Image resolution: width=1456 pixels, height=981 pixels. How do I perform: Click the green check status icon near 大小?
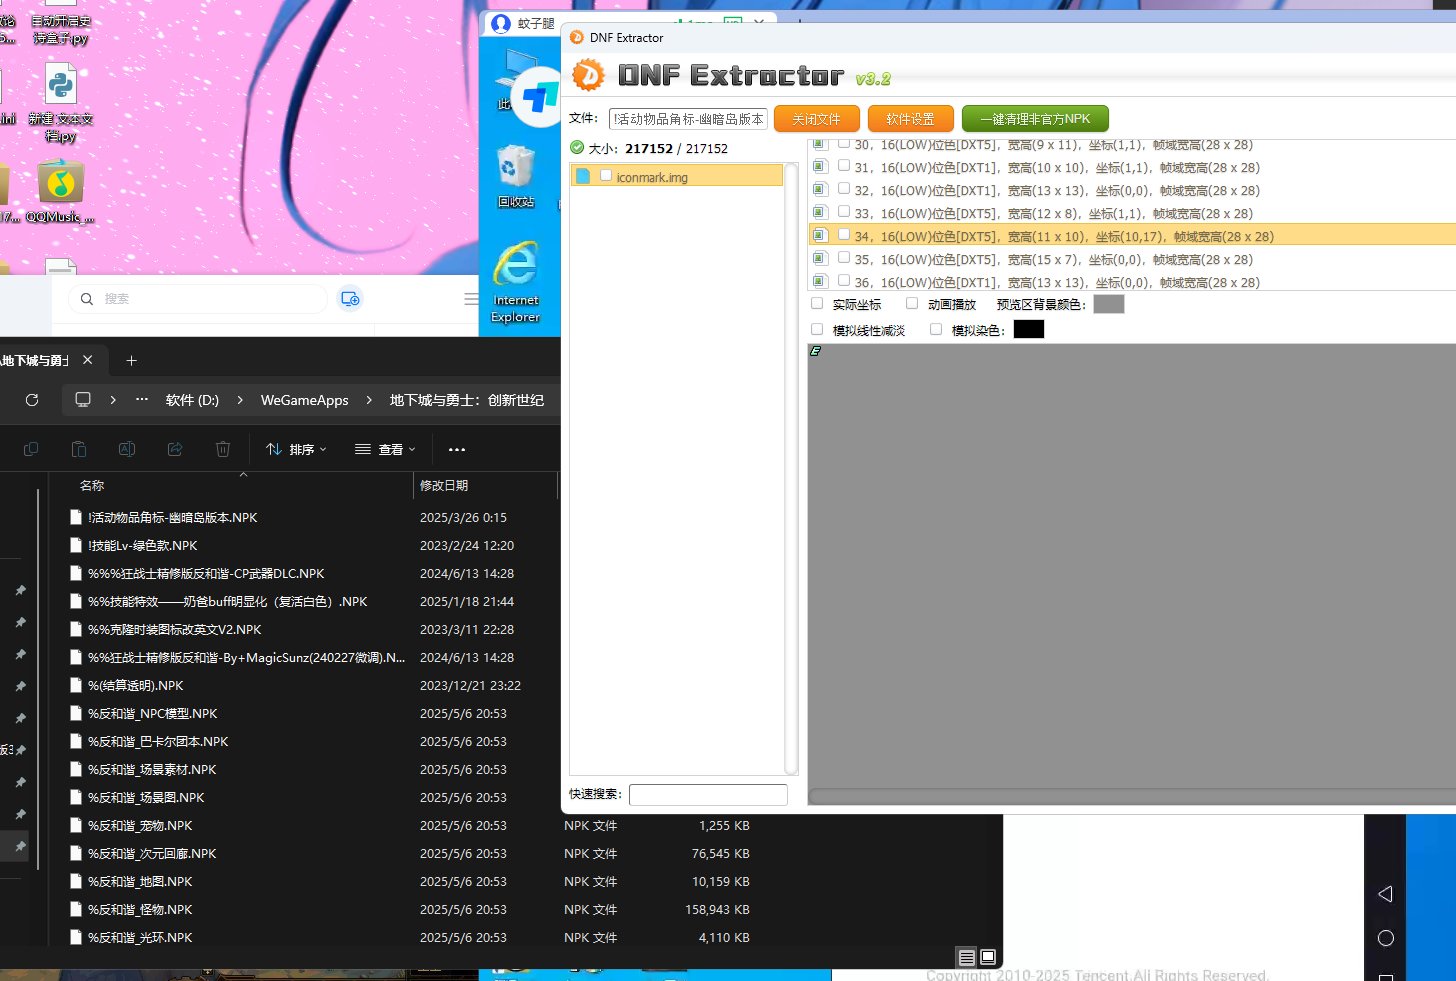pos(577,148)
